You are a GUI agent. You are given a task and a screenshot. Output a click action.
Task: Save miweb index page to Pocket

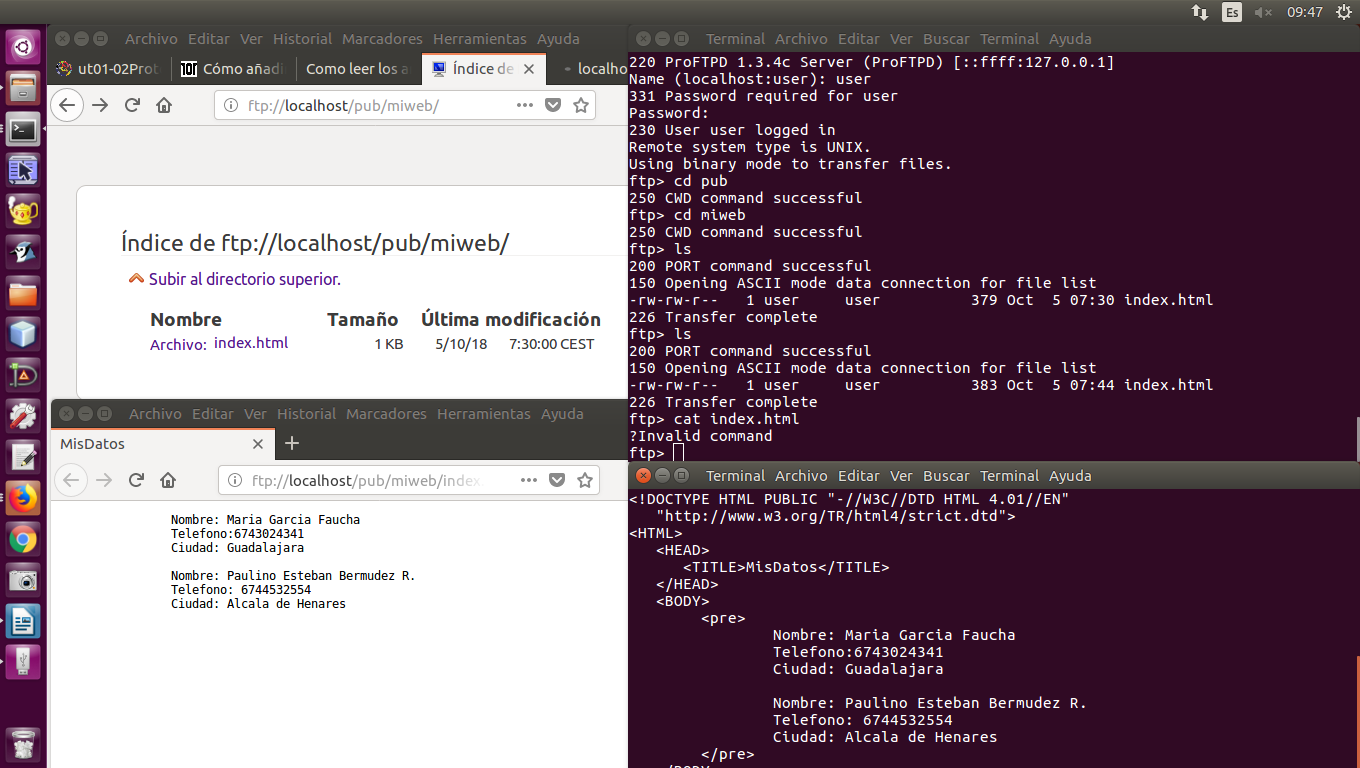[x=553, y=105]
